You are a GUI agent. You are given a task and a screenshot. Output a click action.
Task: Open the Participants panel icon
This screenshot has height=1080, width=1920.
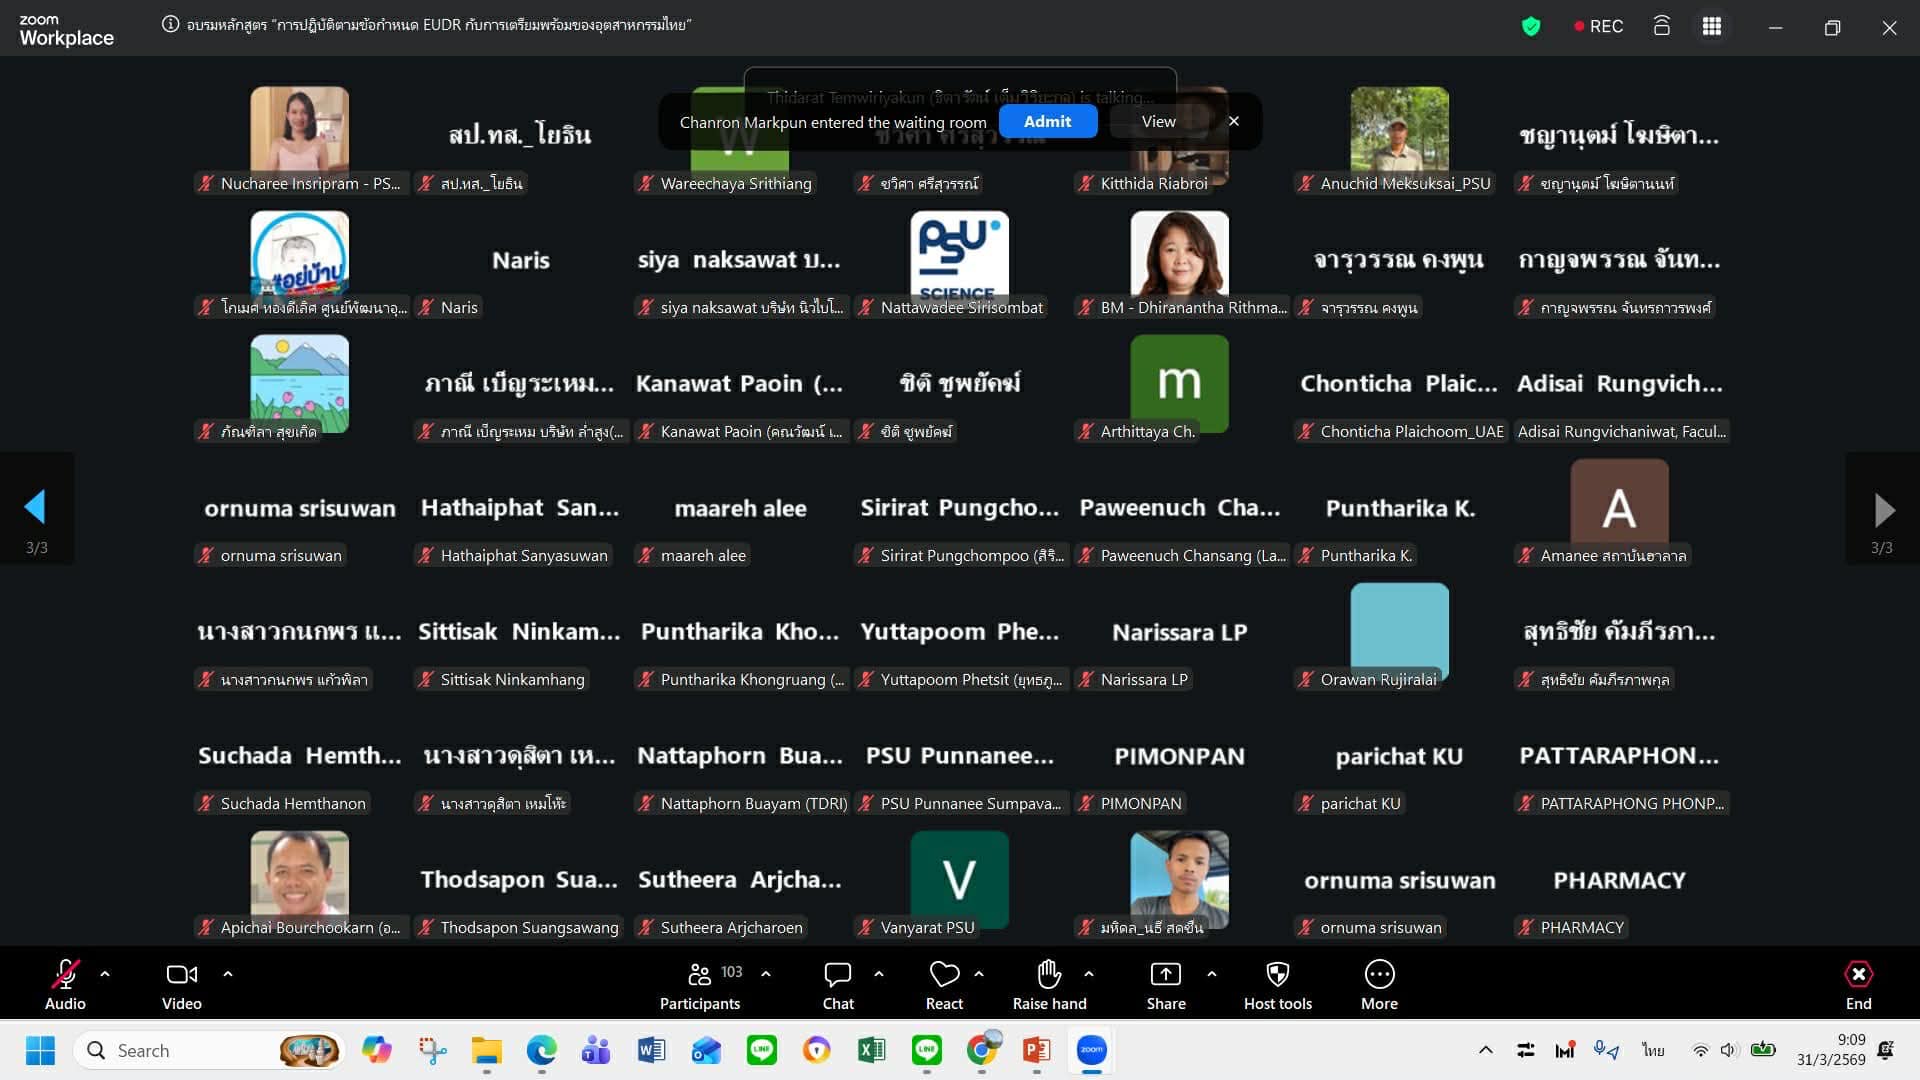(700, 974)
